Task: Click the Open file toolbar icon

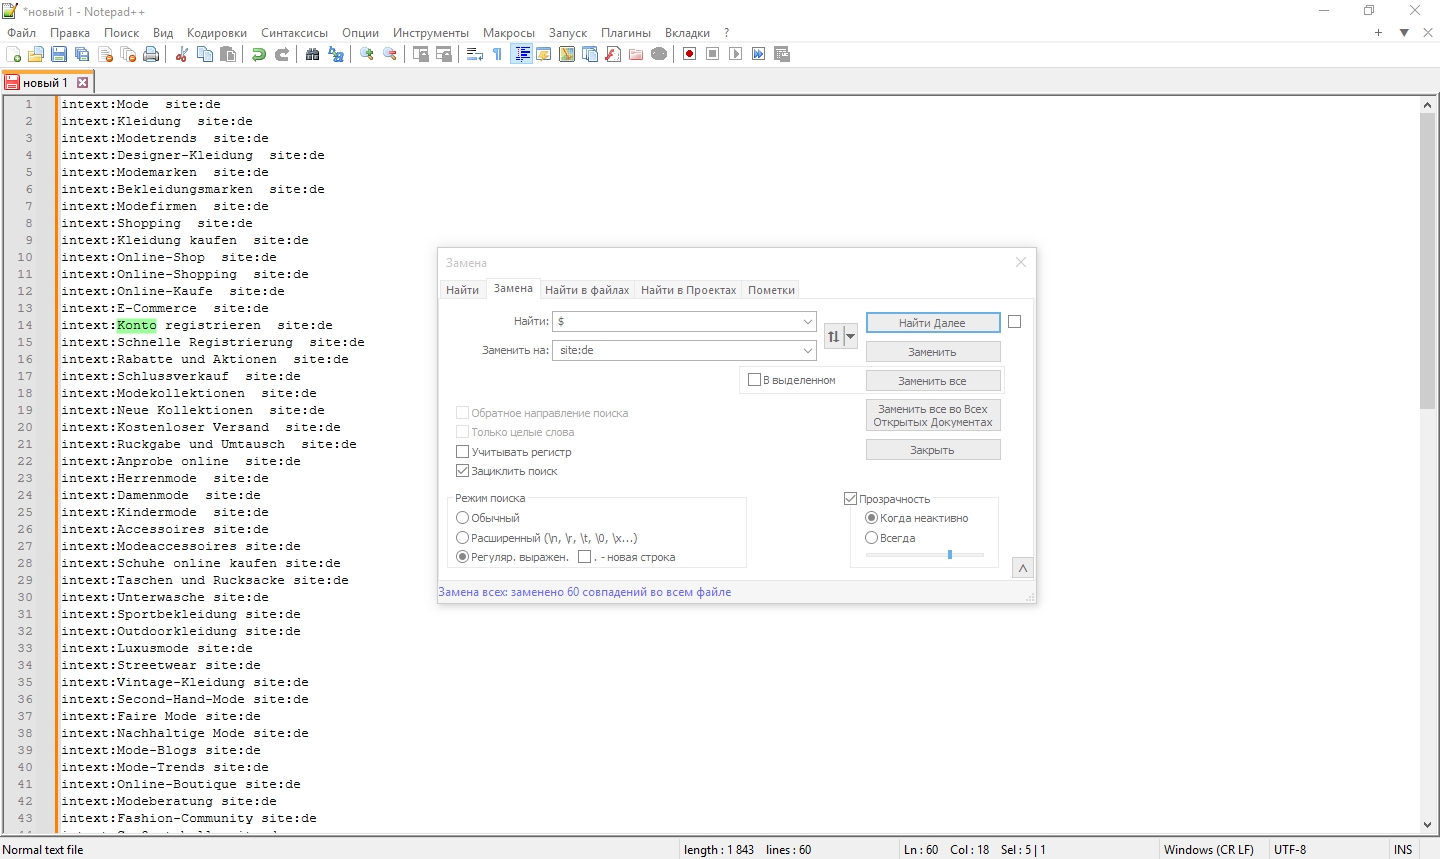Action: tap(36, 54)
